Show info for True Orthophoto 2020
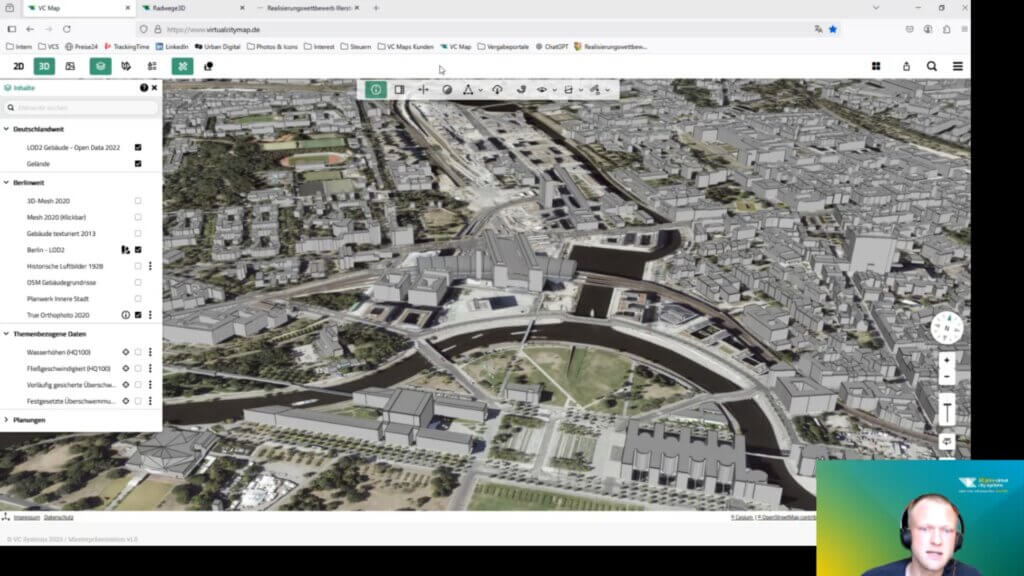 [125, 315]
